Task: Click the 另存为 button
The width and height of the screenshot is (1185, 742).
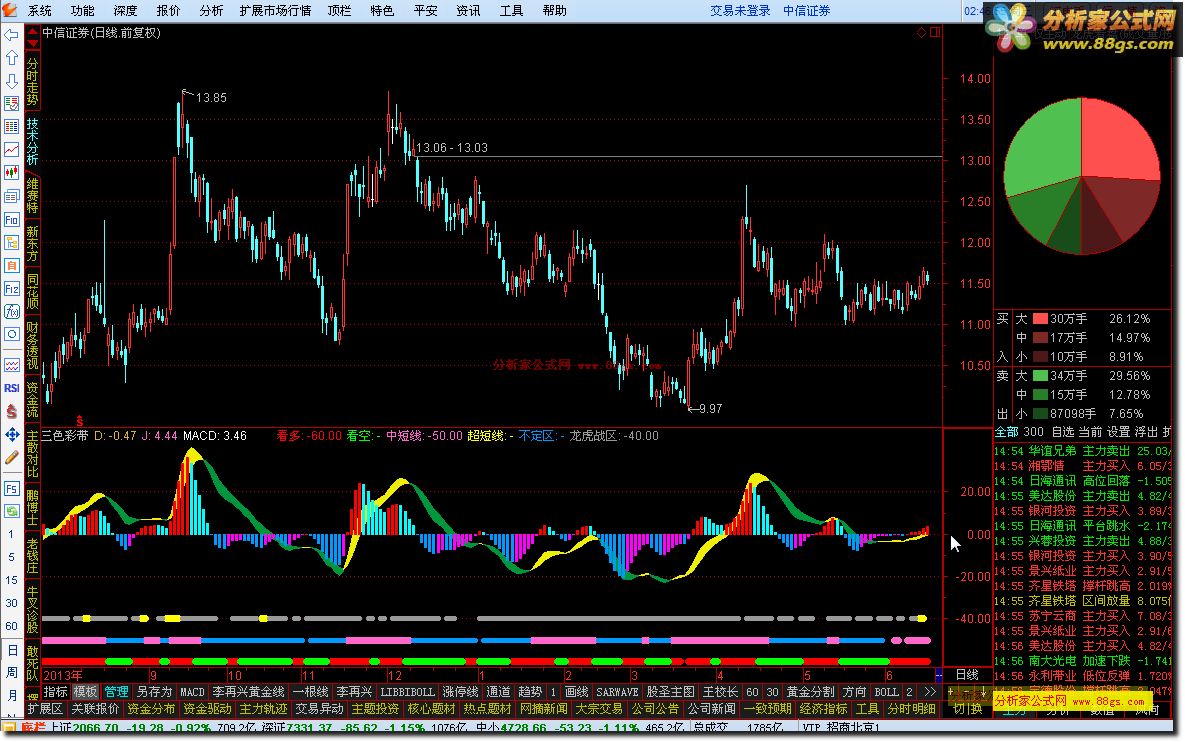Action: coord(154,691)
